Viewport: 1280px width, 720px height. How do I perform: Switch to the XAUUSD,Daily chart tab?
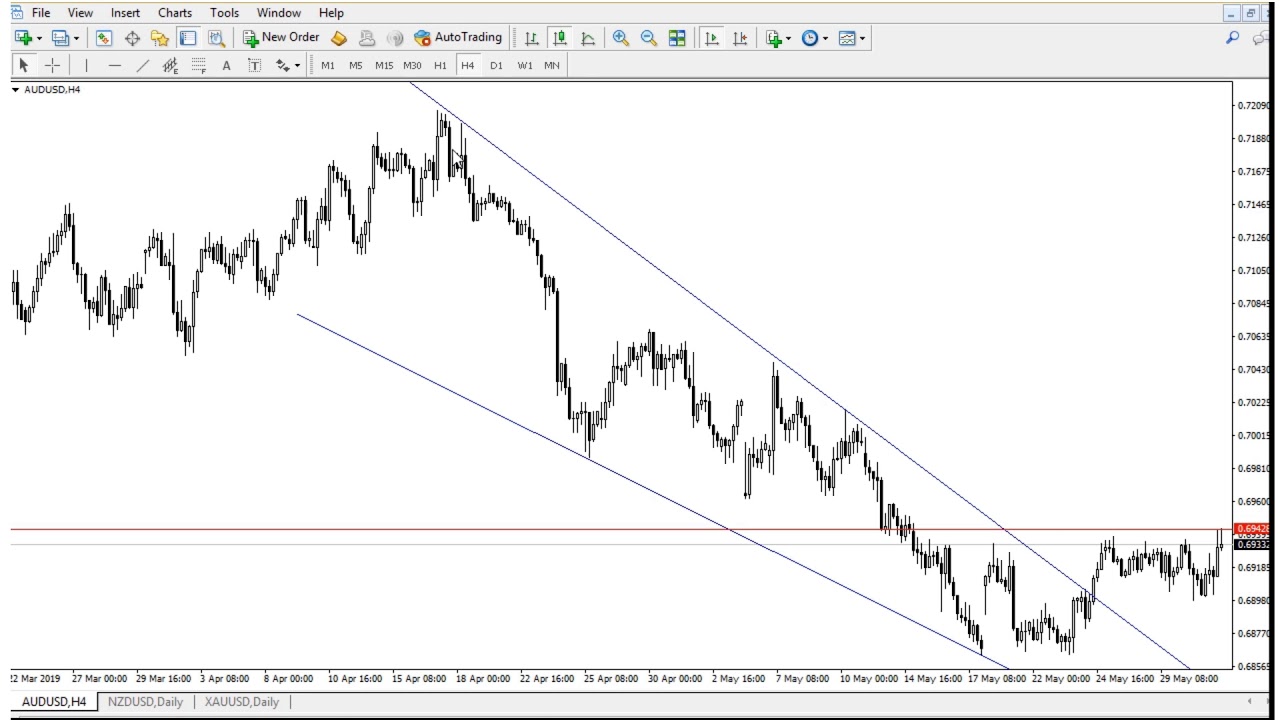(242, 702)
